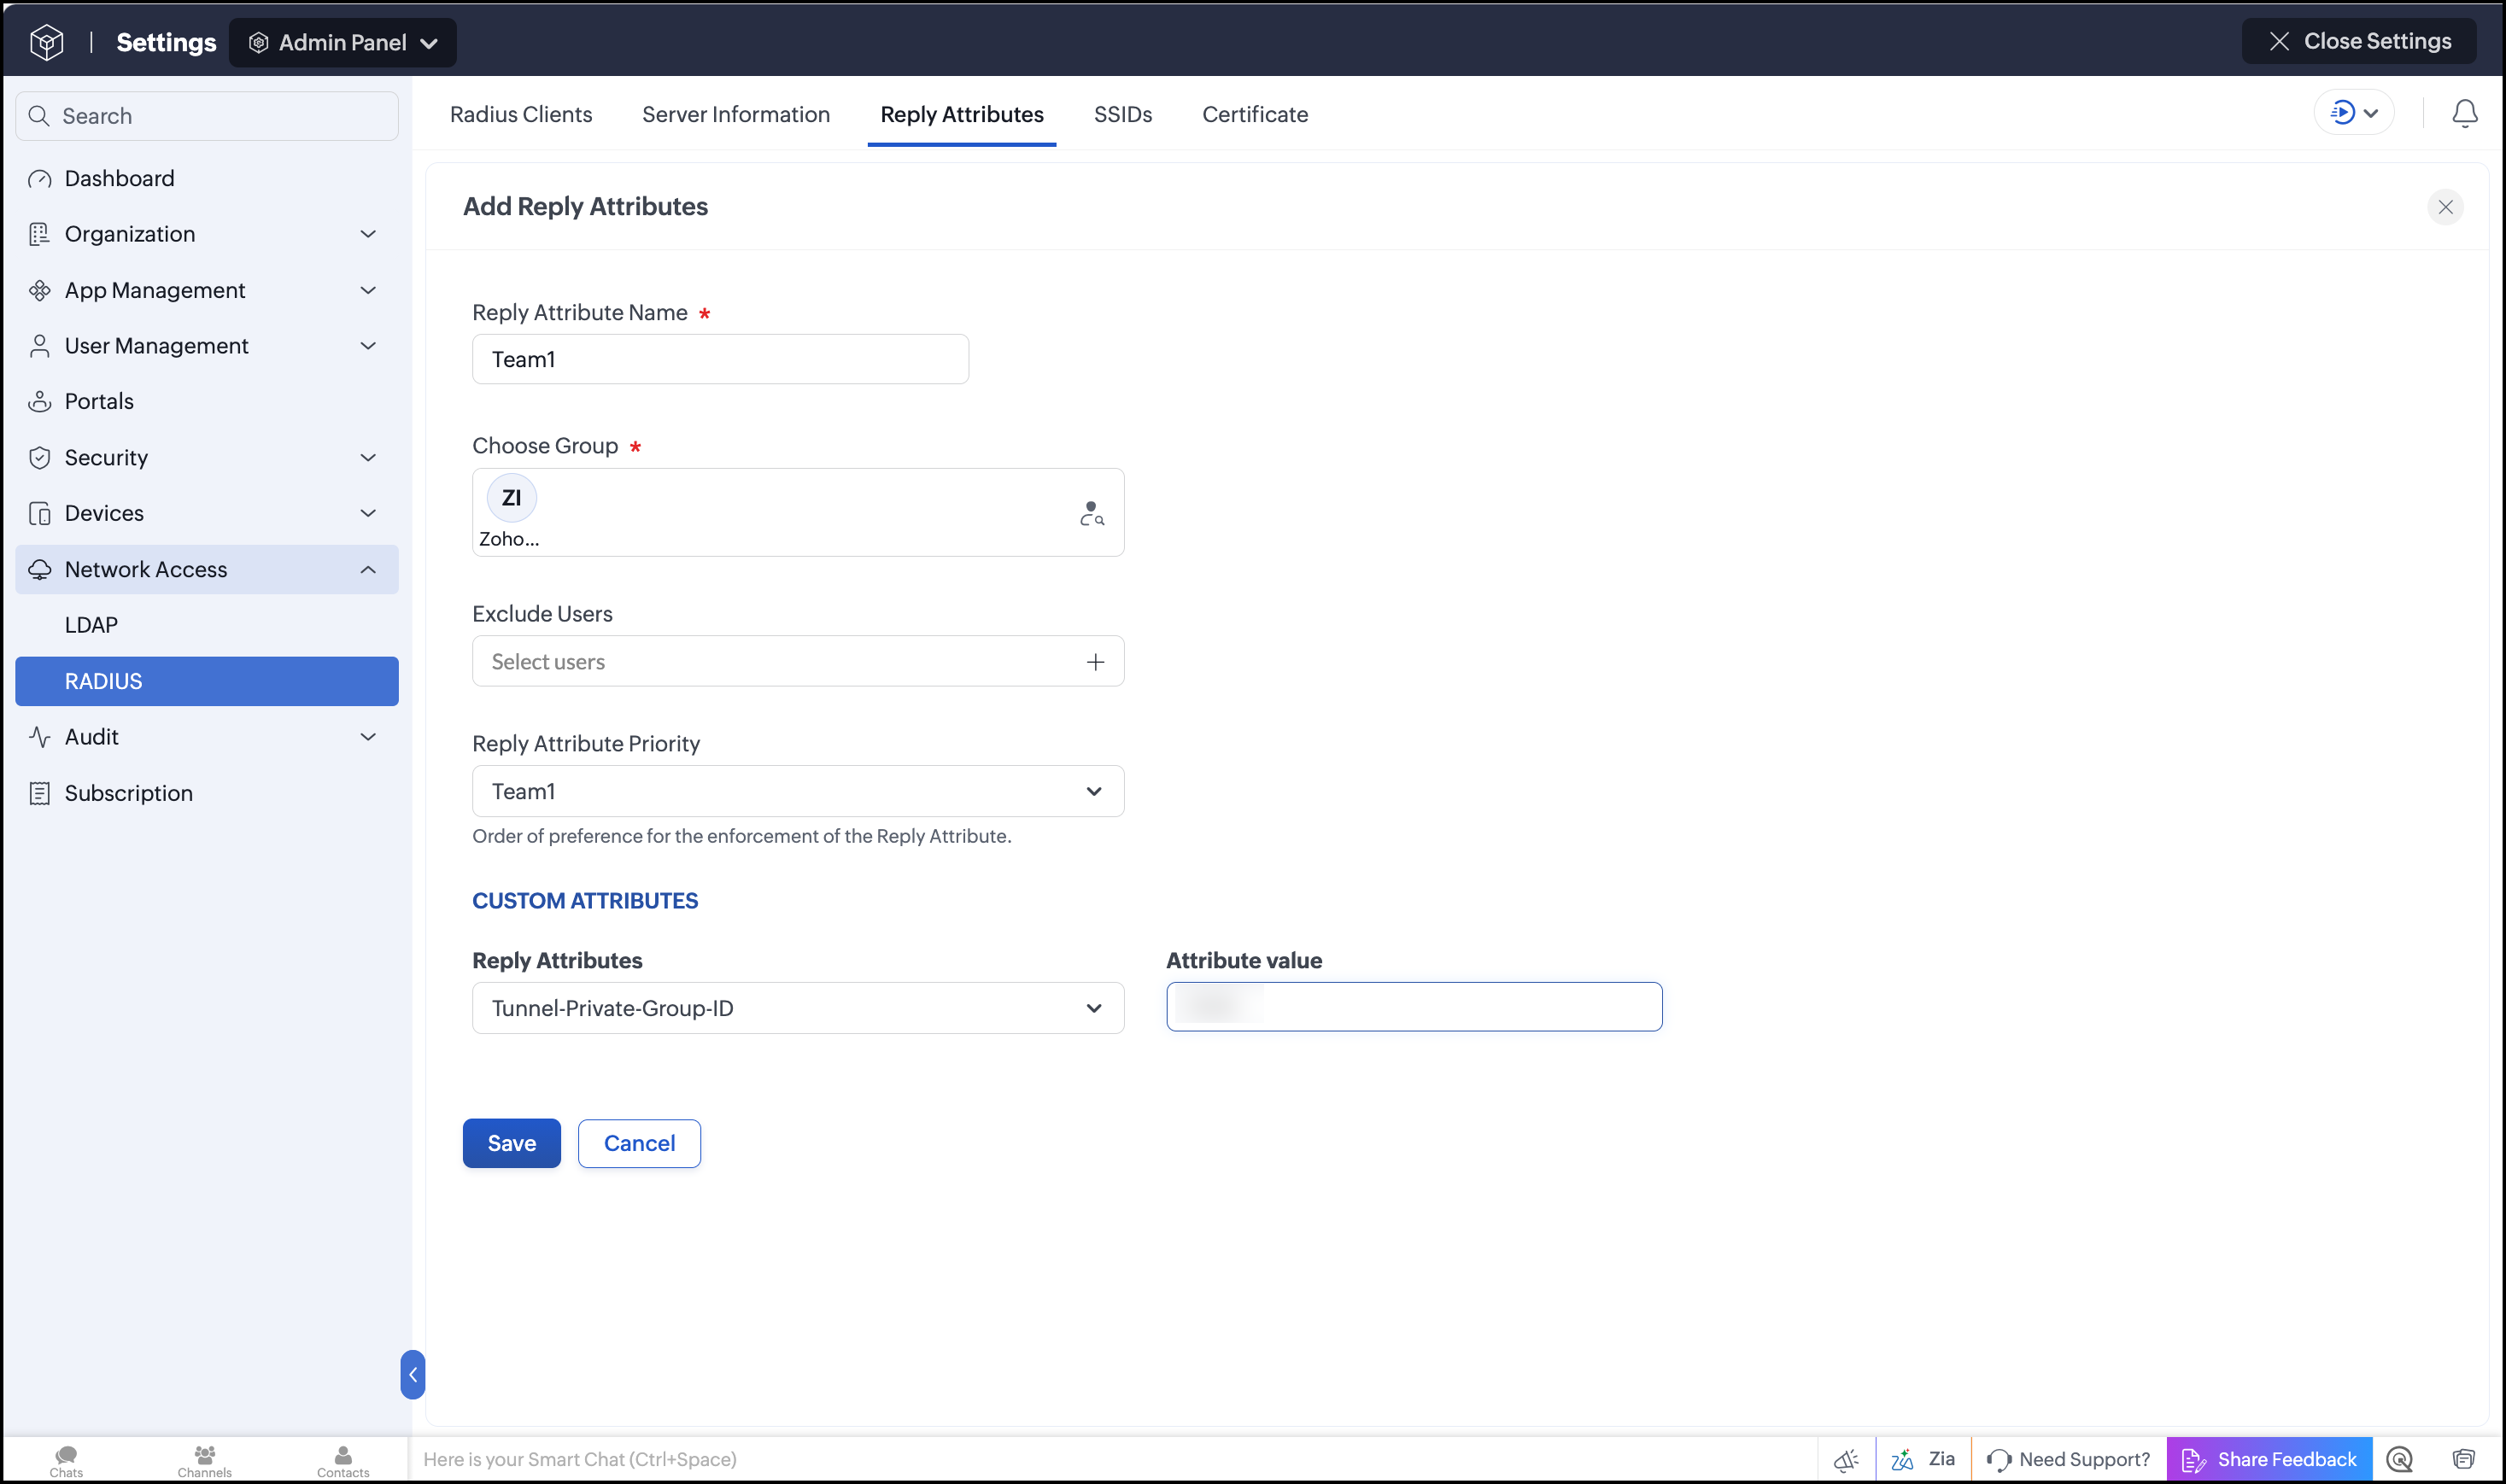Click the Smart Chat input bar
The width and height of the screenshot is (2506, 1484).
tap(1112, 1460)
